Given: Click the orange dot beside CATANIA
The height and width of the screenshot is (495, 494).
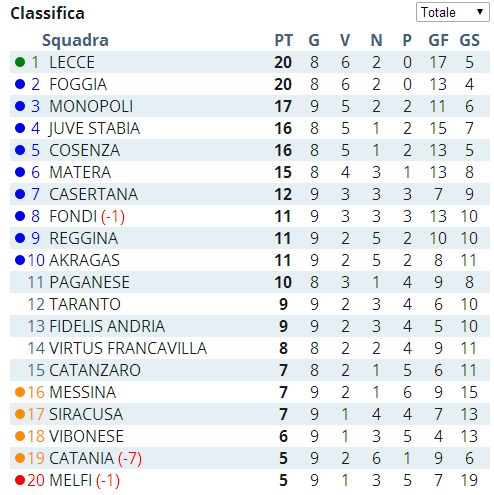Looking at the screenshot, I should pos(20,458).
